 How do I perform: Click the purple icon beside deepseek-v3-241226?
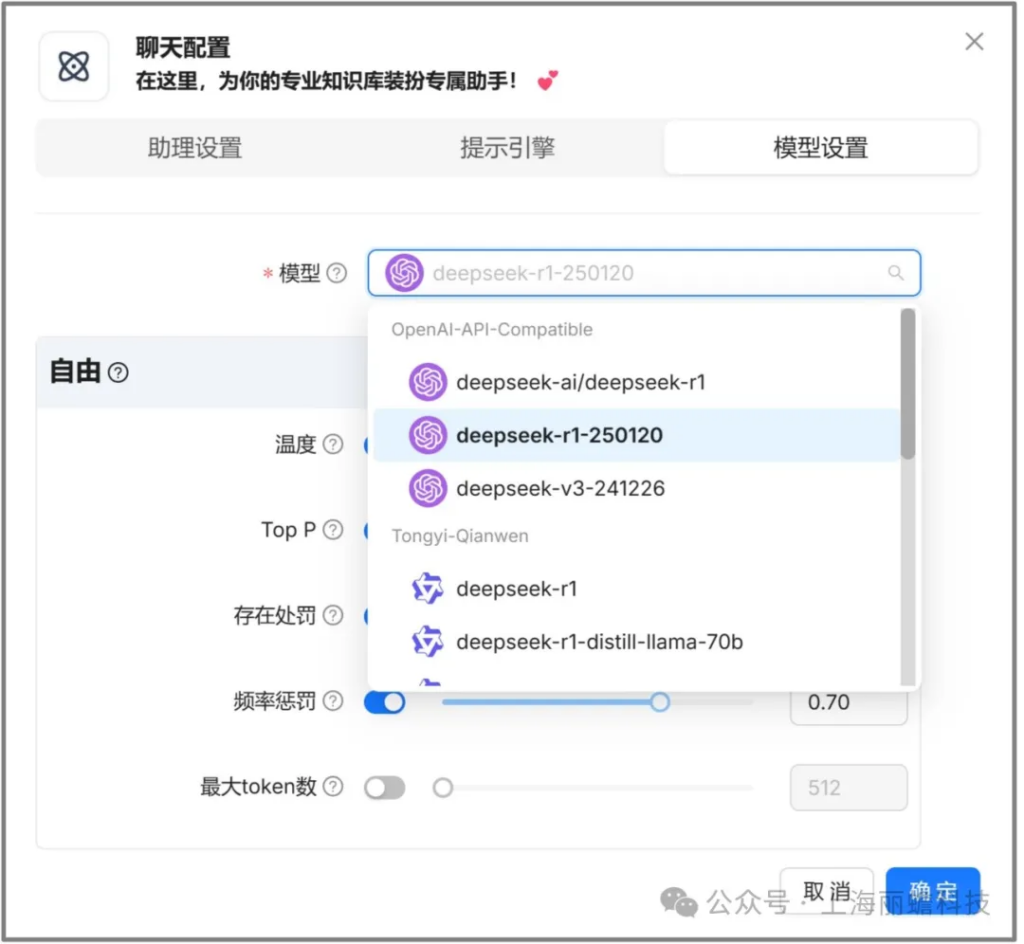(x=428, y=488)
